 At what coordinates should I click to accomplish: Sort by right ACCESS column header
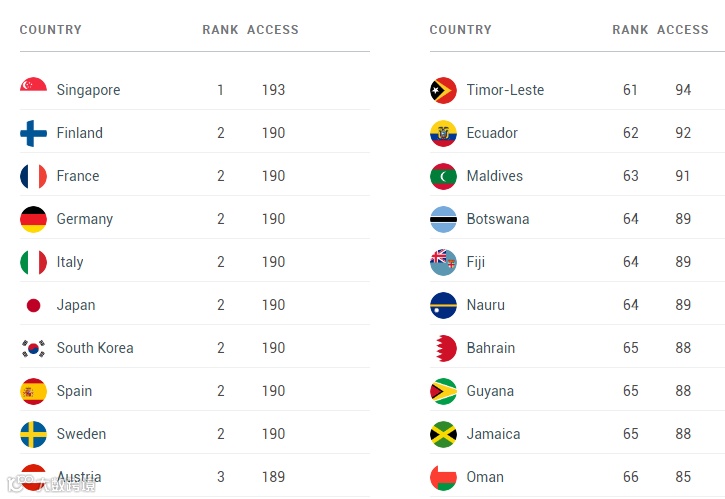682,30
